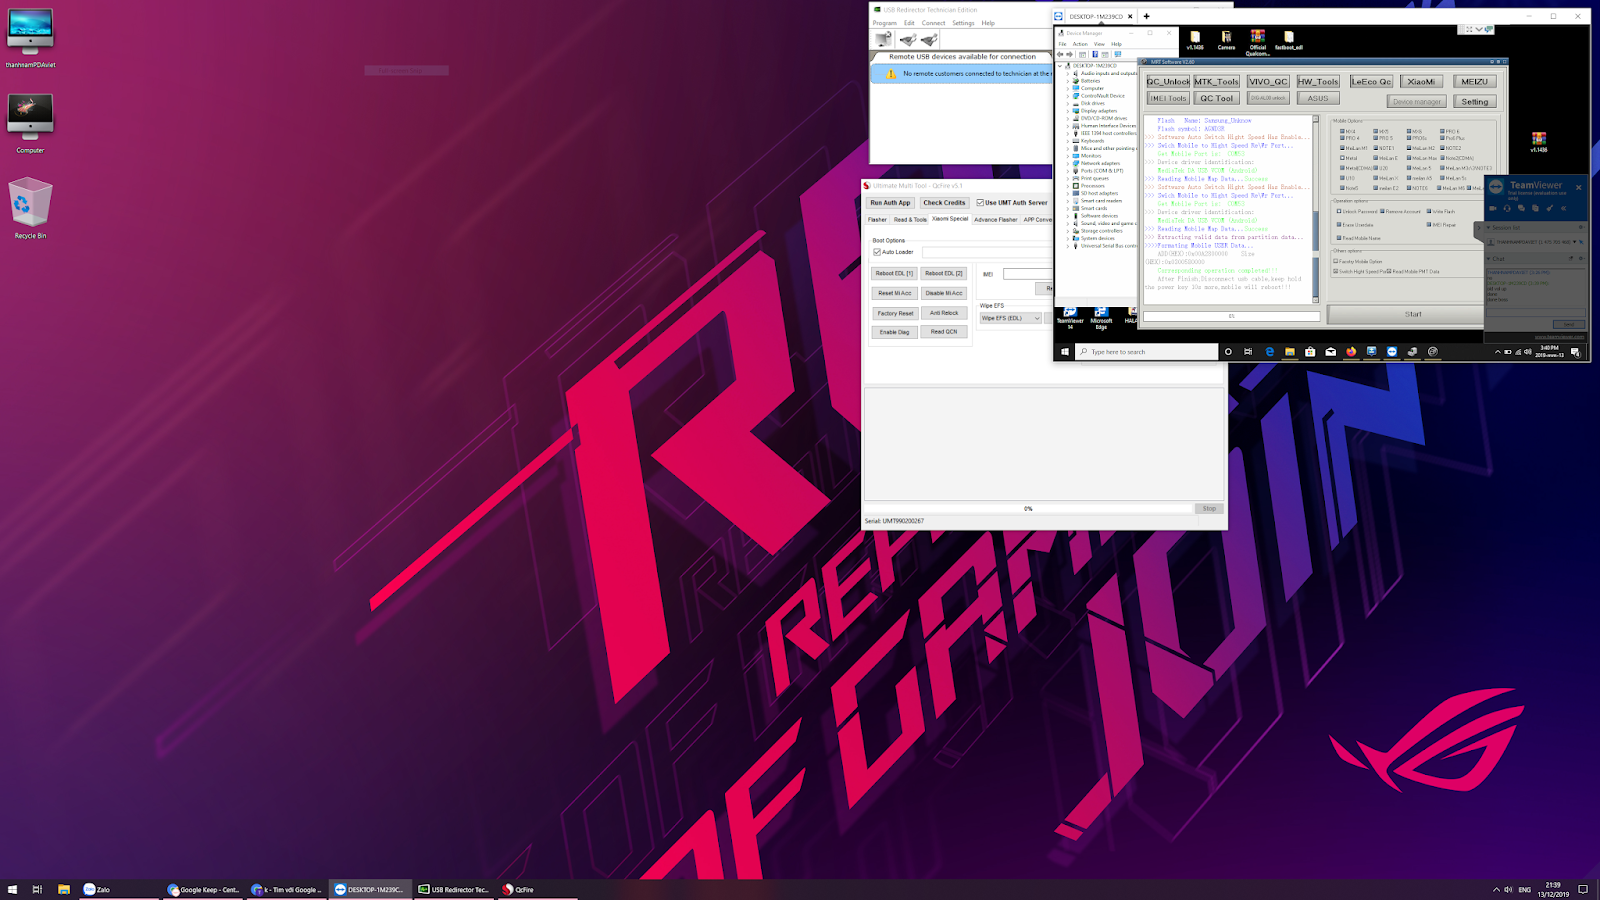
Task: Open the Settings menu in USB Redirector
Action: pyautogui.click(x=963, y=23)
